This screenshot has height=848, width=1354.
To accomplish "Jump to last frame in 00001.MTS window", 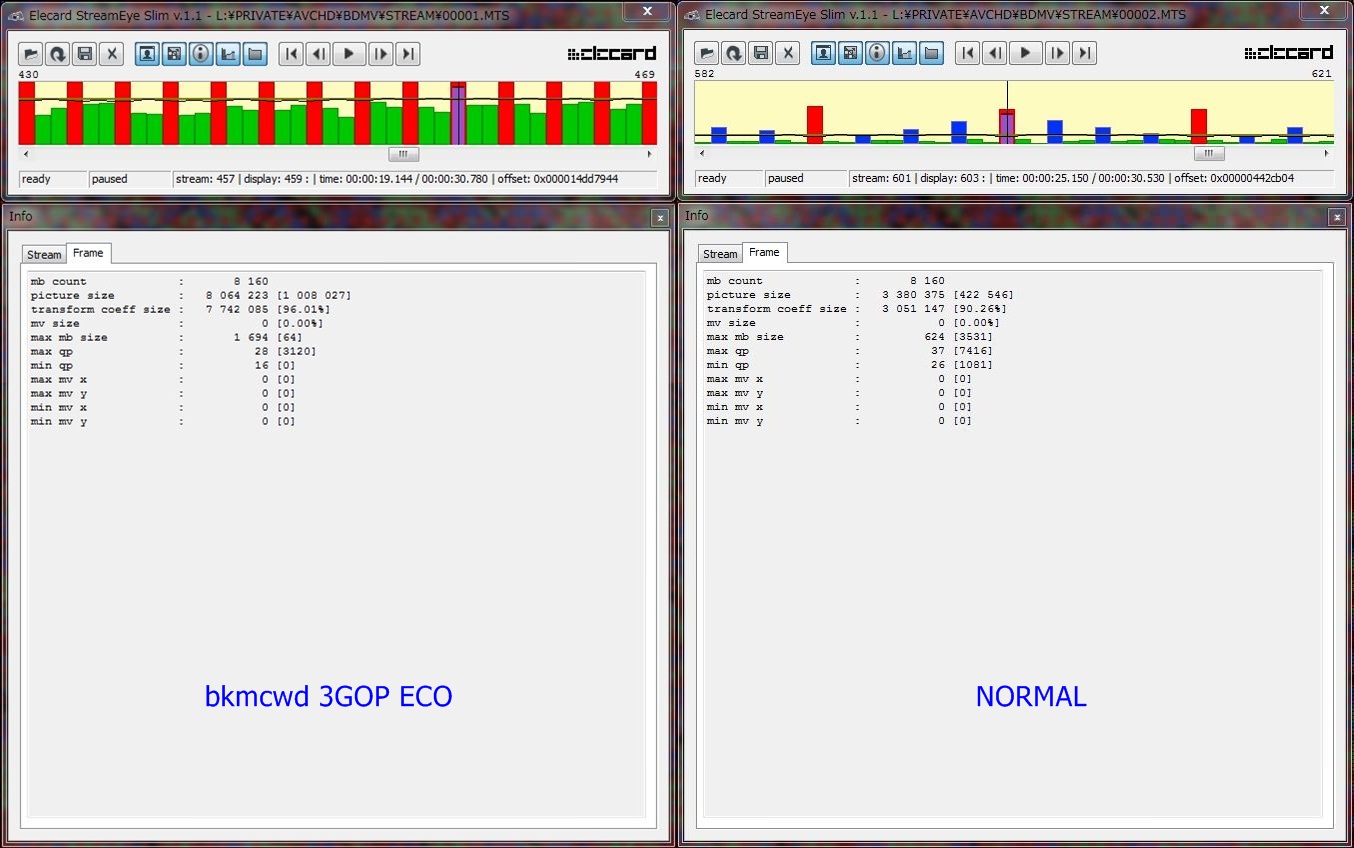I will pyautogui.click(x=407, y=54).
